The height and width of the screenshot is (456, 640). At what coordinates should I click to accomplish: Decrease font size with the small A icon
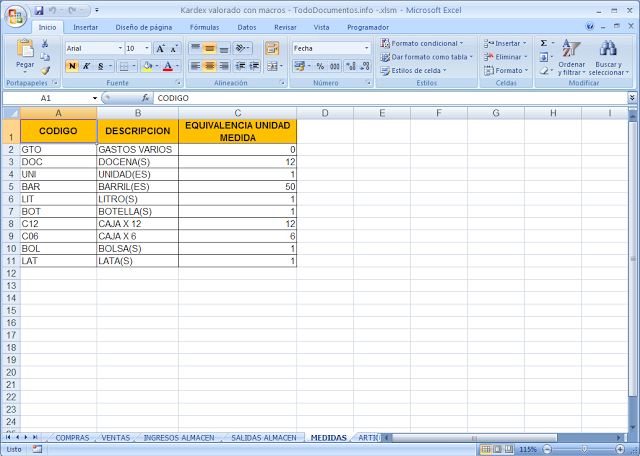tap(174, 49)
